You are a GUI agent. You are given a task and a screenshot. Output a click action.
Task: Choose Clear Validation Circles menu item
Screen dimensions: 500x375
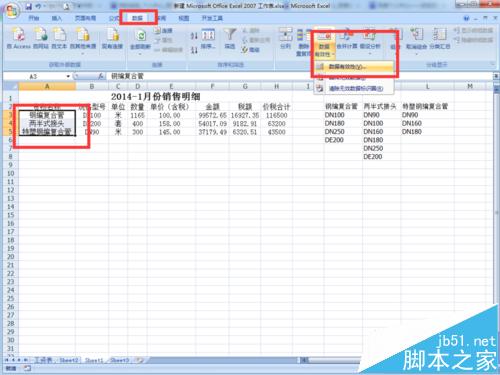pos(354,89)
